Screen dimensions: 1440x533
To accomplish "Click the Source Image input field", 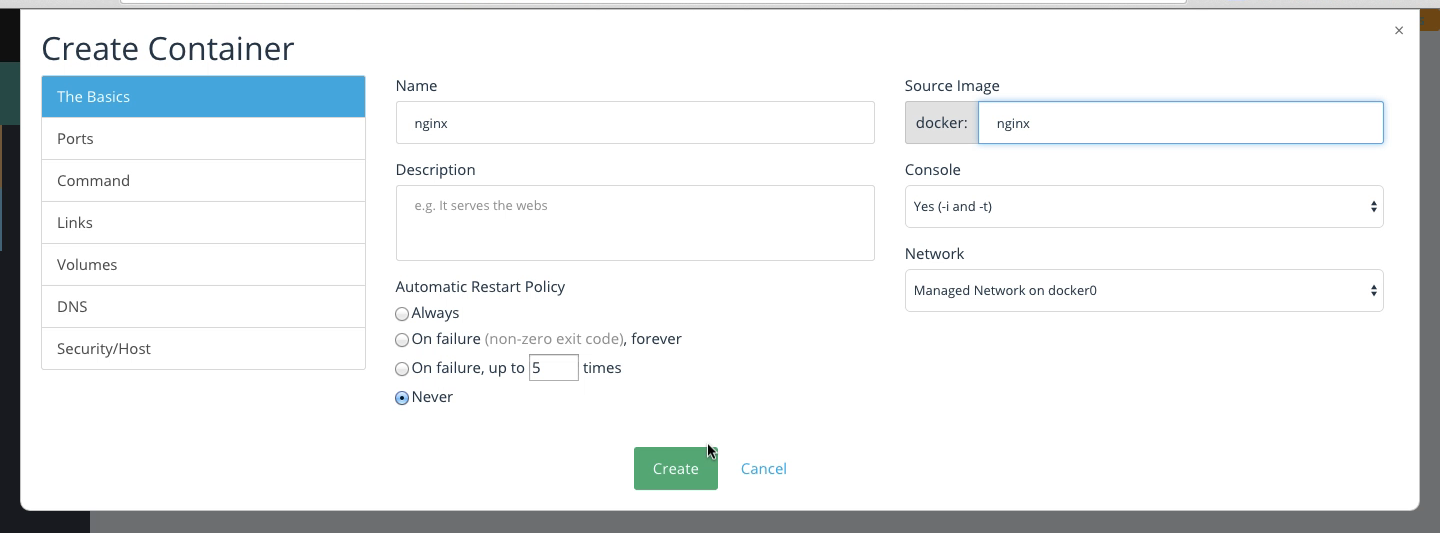I will click(1180, 122).
